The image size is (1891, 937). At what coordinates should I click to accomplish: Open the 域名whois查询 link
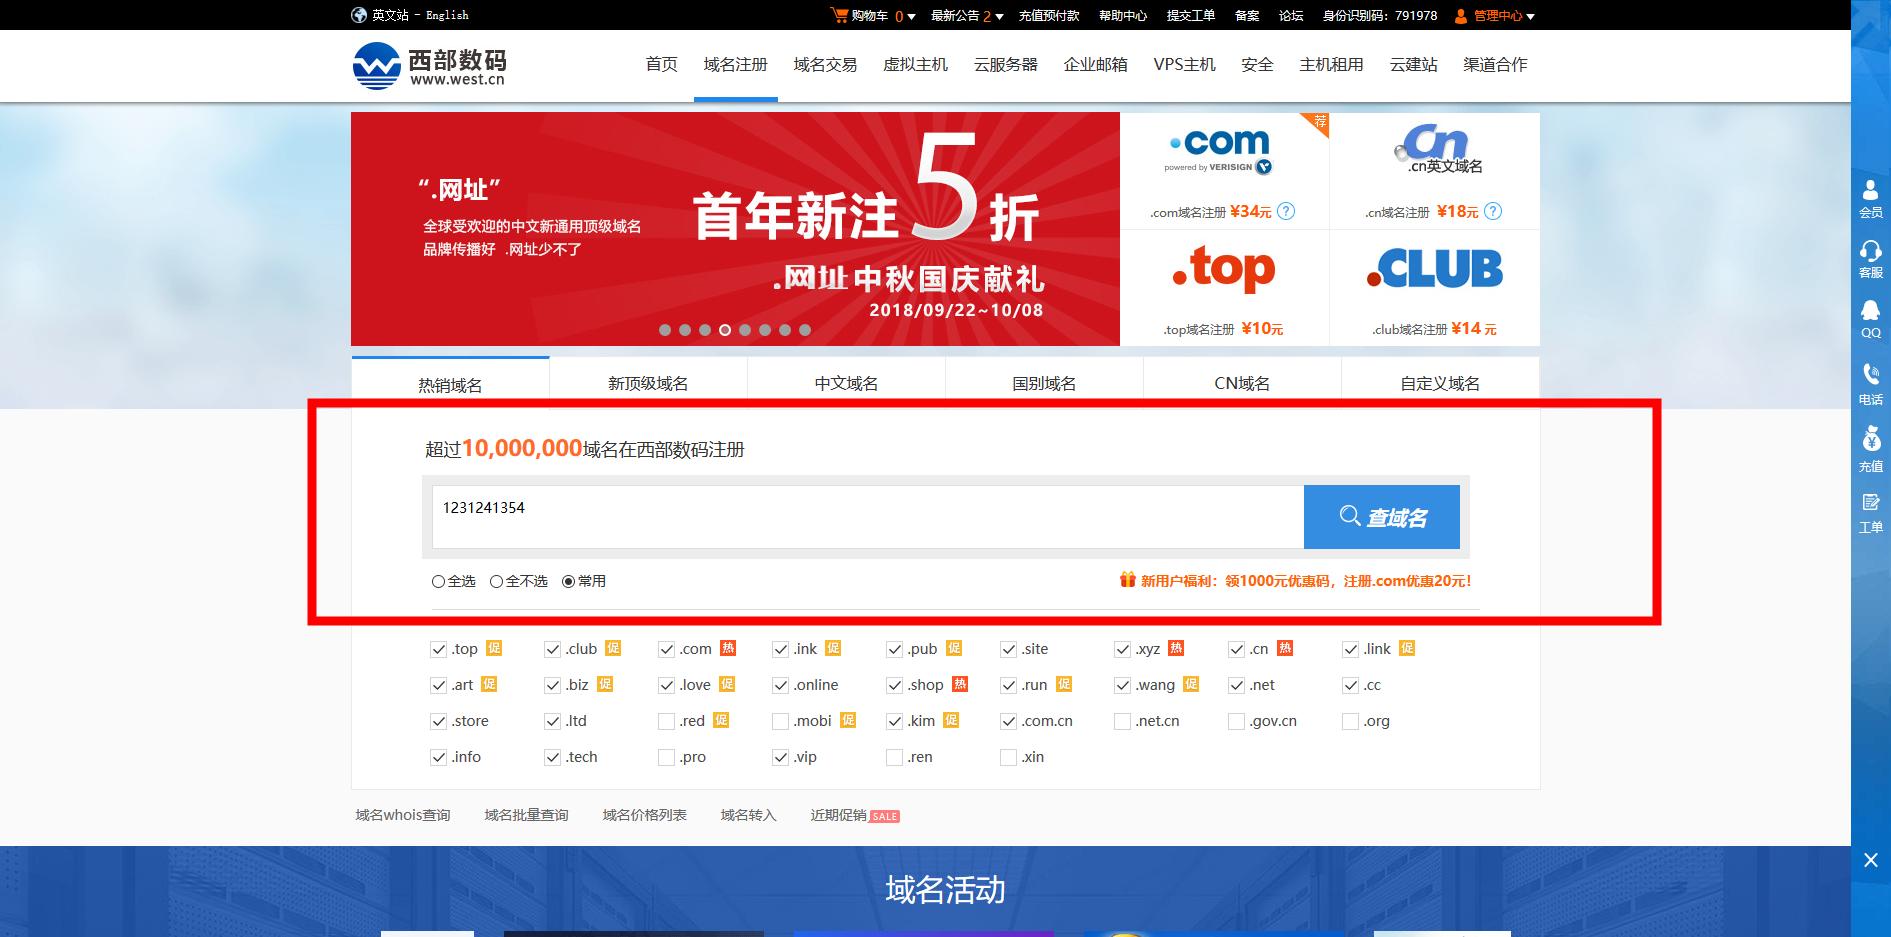pos(401,814)
